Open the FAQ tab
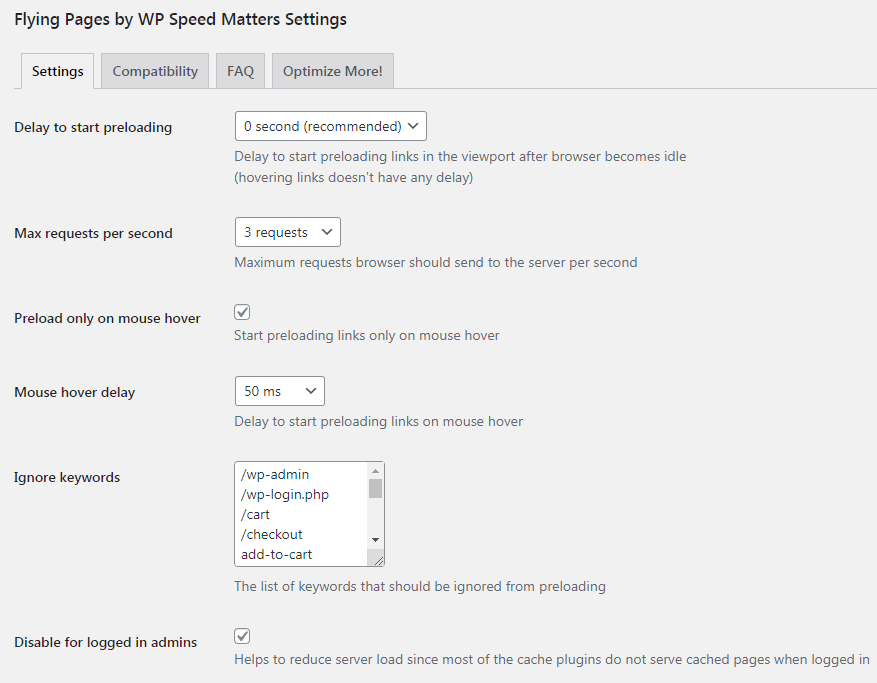The height and width of the screenshot is (683, 877). pos(240,71)
